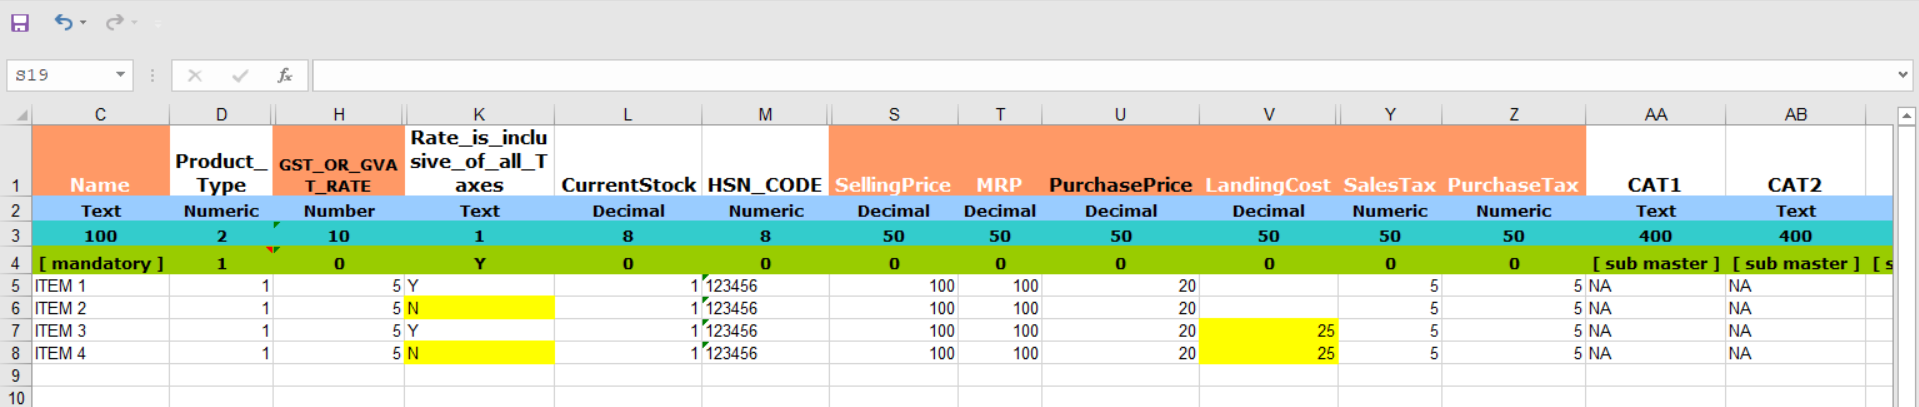
Task: Click the yellow LandingCost cell in row 7
Action: point(1268,331)
